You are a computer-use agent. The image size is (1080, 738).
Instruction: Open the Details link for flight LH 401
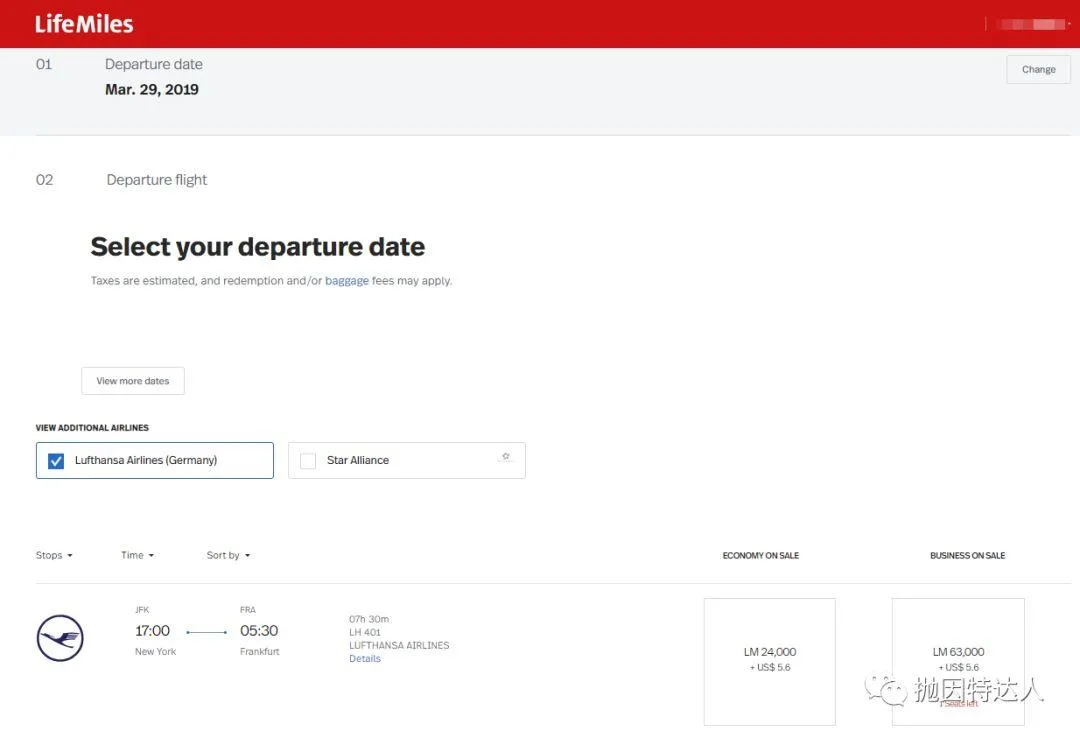pos(365,659)
